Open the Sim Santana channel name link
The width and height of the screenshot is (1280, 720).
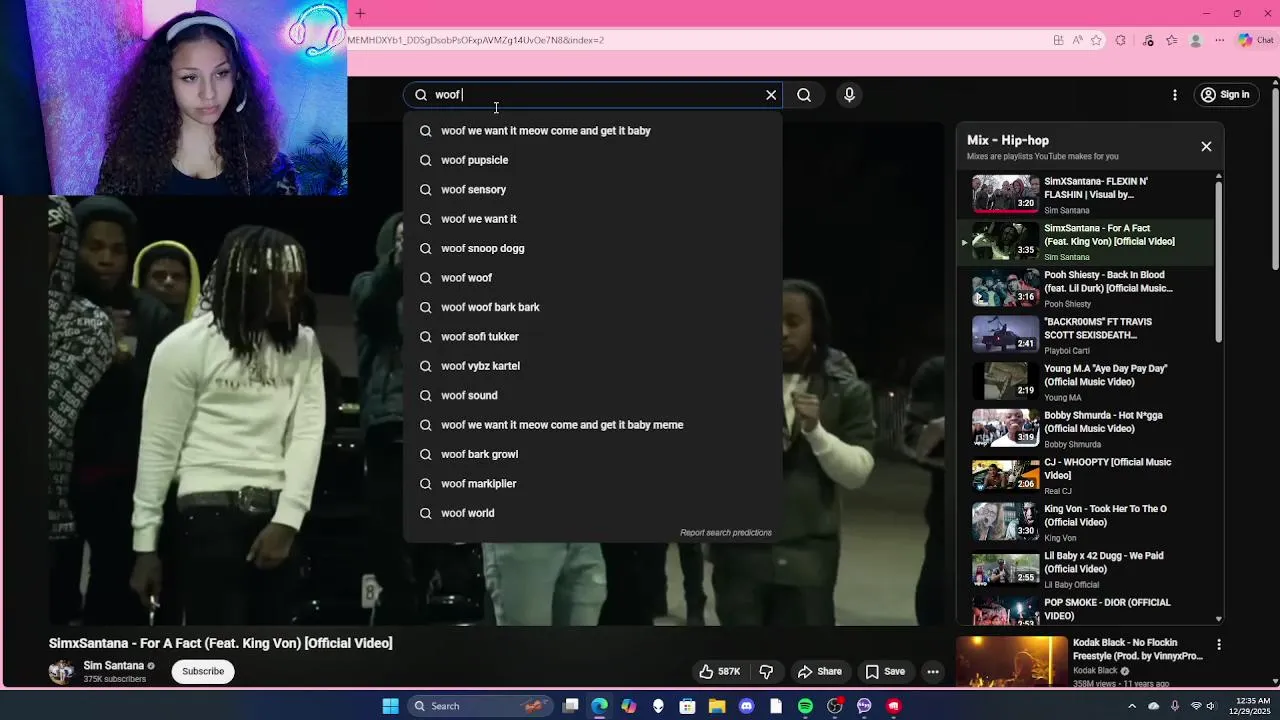coord(113,666)
